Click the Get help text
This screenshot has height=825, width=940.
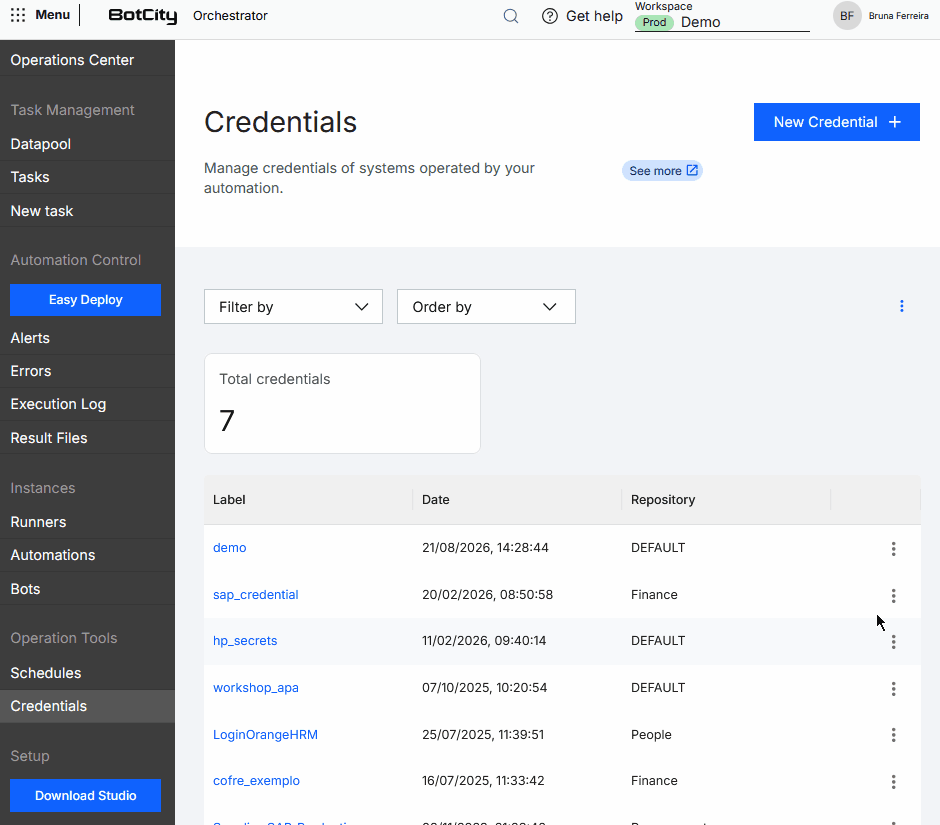[x=594, y=16]
